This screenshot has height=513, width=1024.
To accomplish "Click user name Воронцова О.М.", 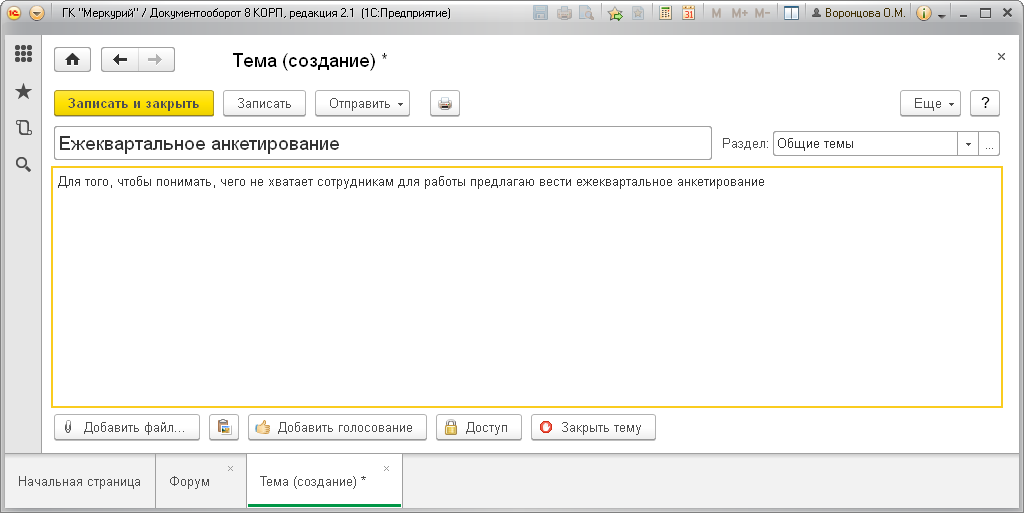I will (x=858, y=13).
